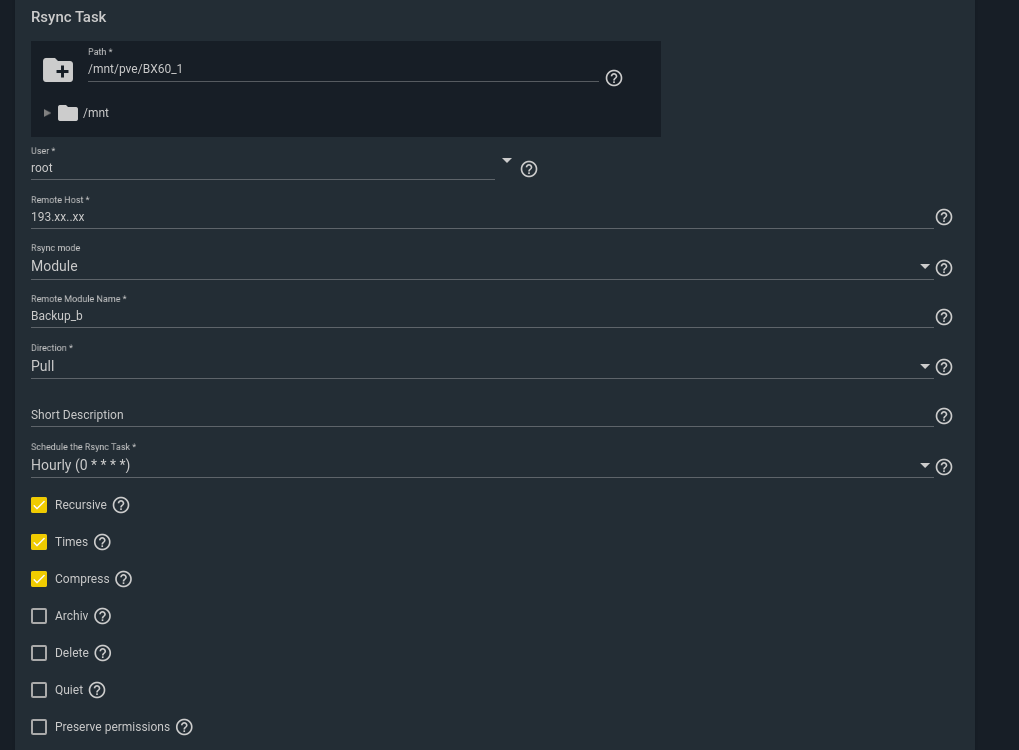Show help for Remote Module Name

944,317
